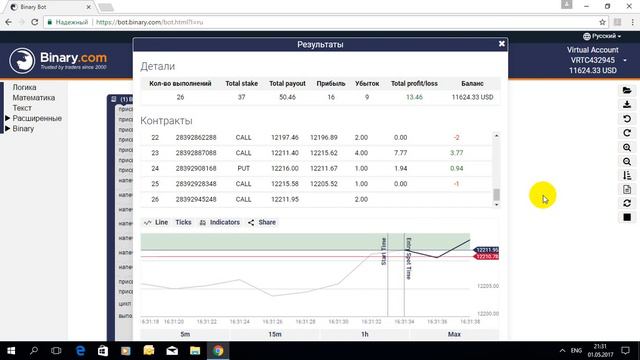Open File Explorer from the taskbar
Image resolution: width=640 pixels, height=360 pixels.
[195, 351]
